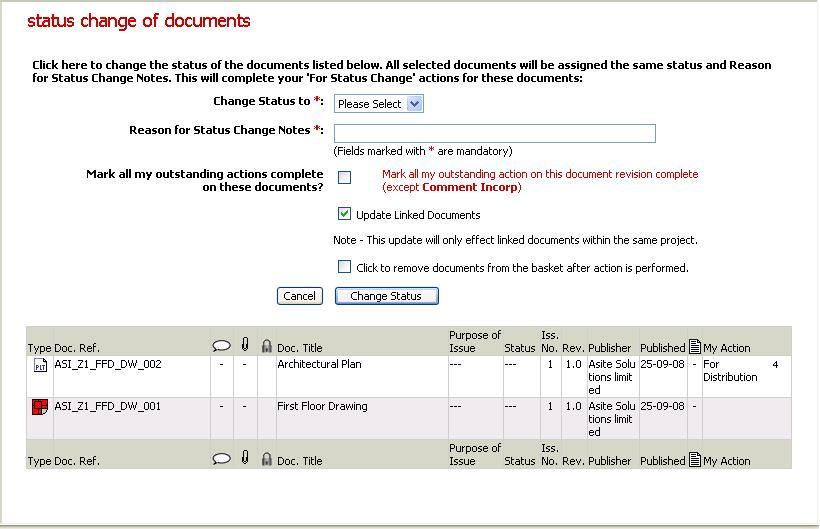
Task: Click Type column header at top
Action: point(39,348)
